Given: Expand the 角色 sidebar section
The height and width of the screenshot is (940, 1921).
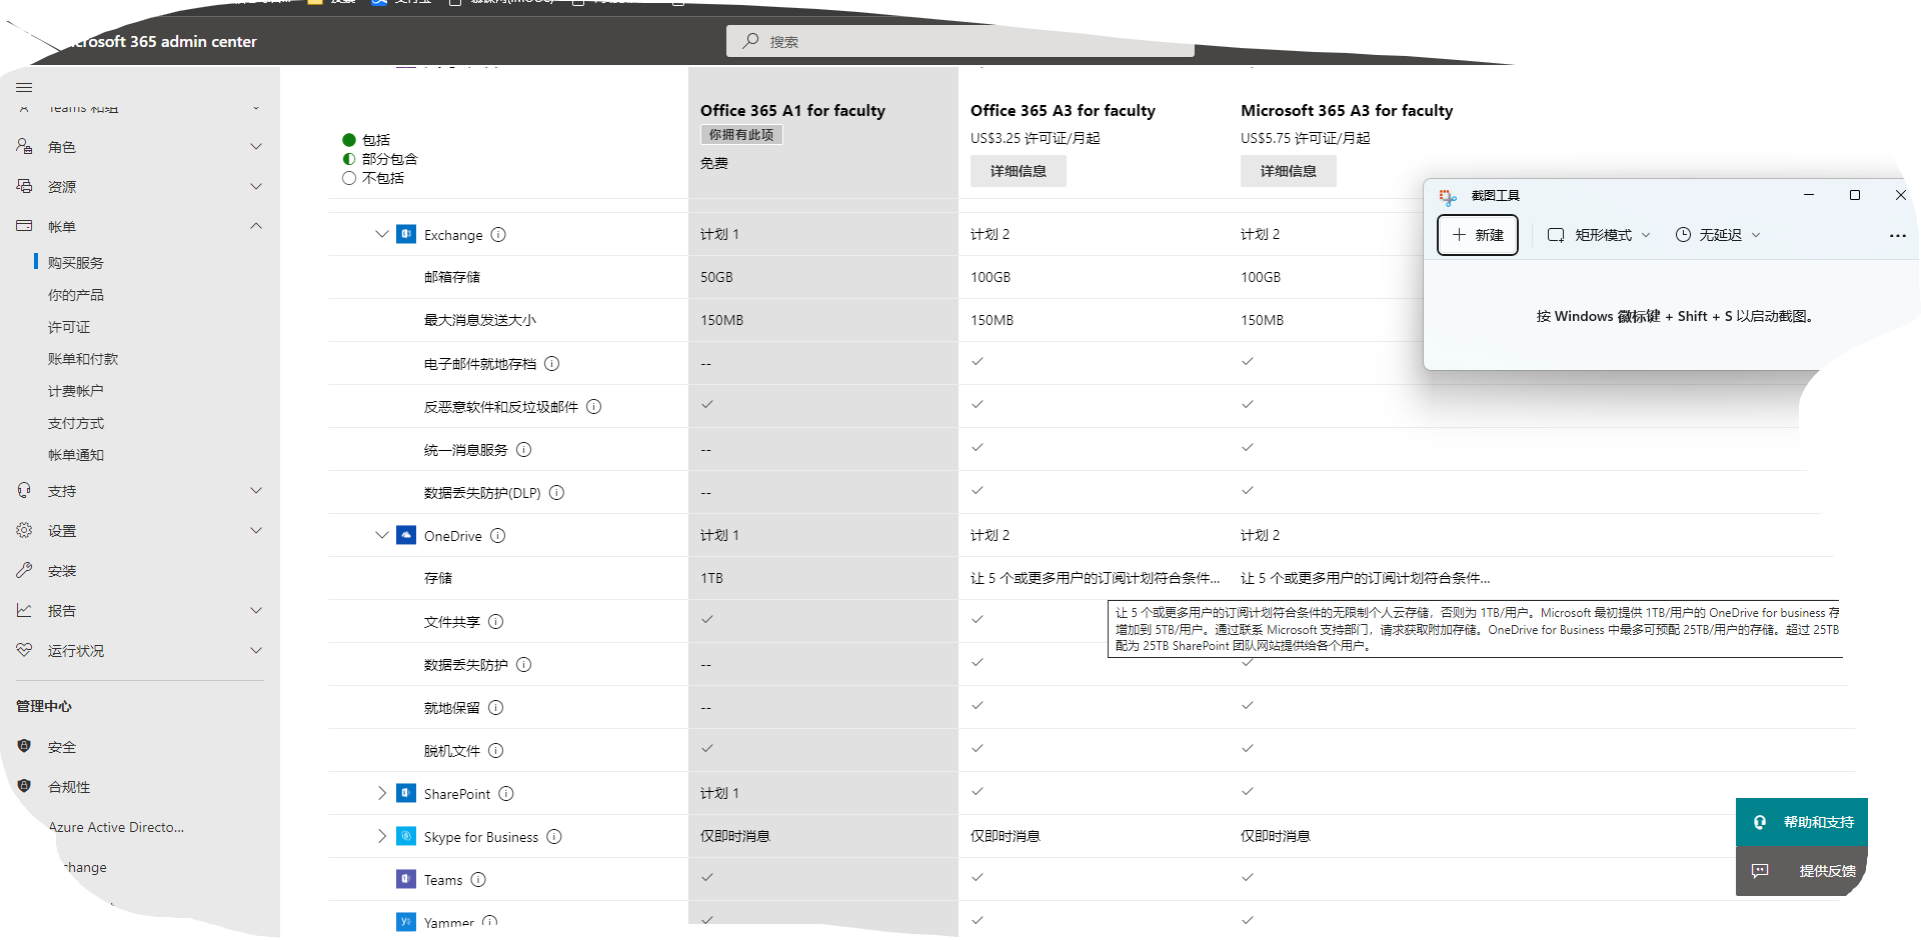Looking at the screenshot, I should coord(256,146).
